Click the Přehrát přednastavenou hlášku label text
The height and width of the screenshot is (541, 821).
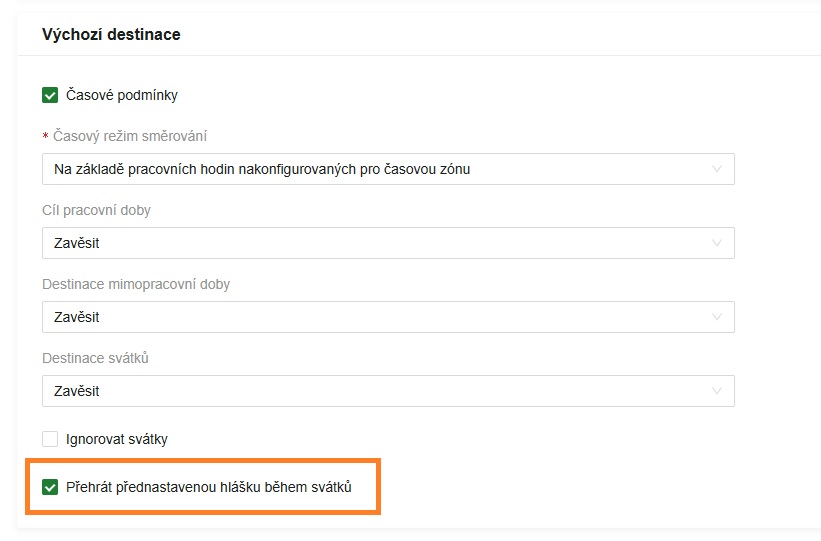coord(209,488)
